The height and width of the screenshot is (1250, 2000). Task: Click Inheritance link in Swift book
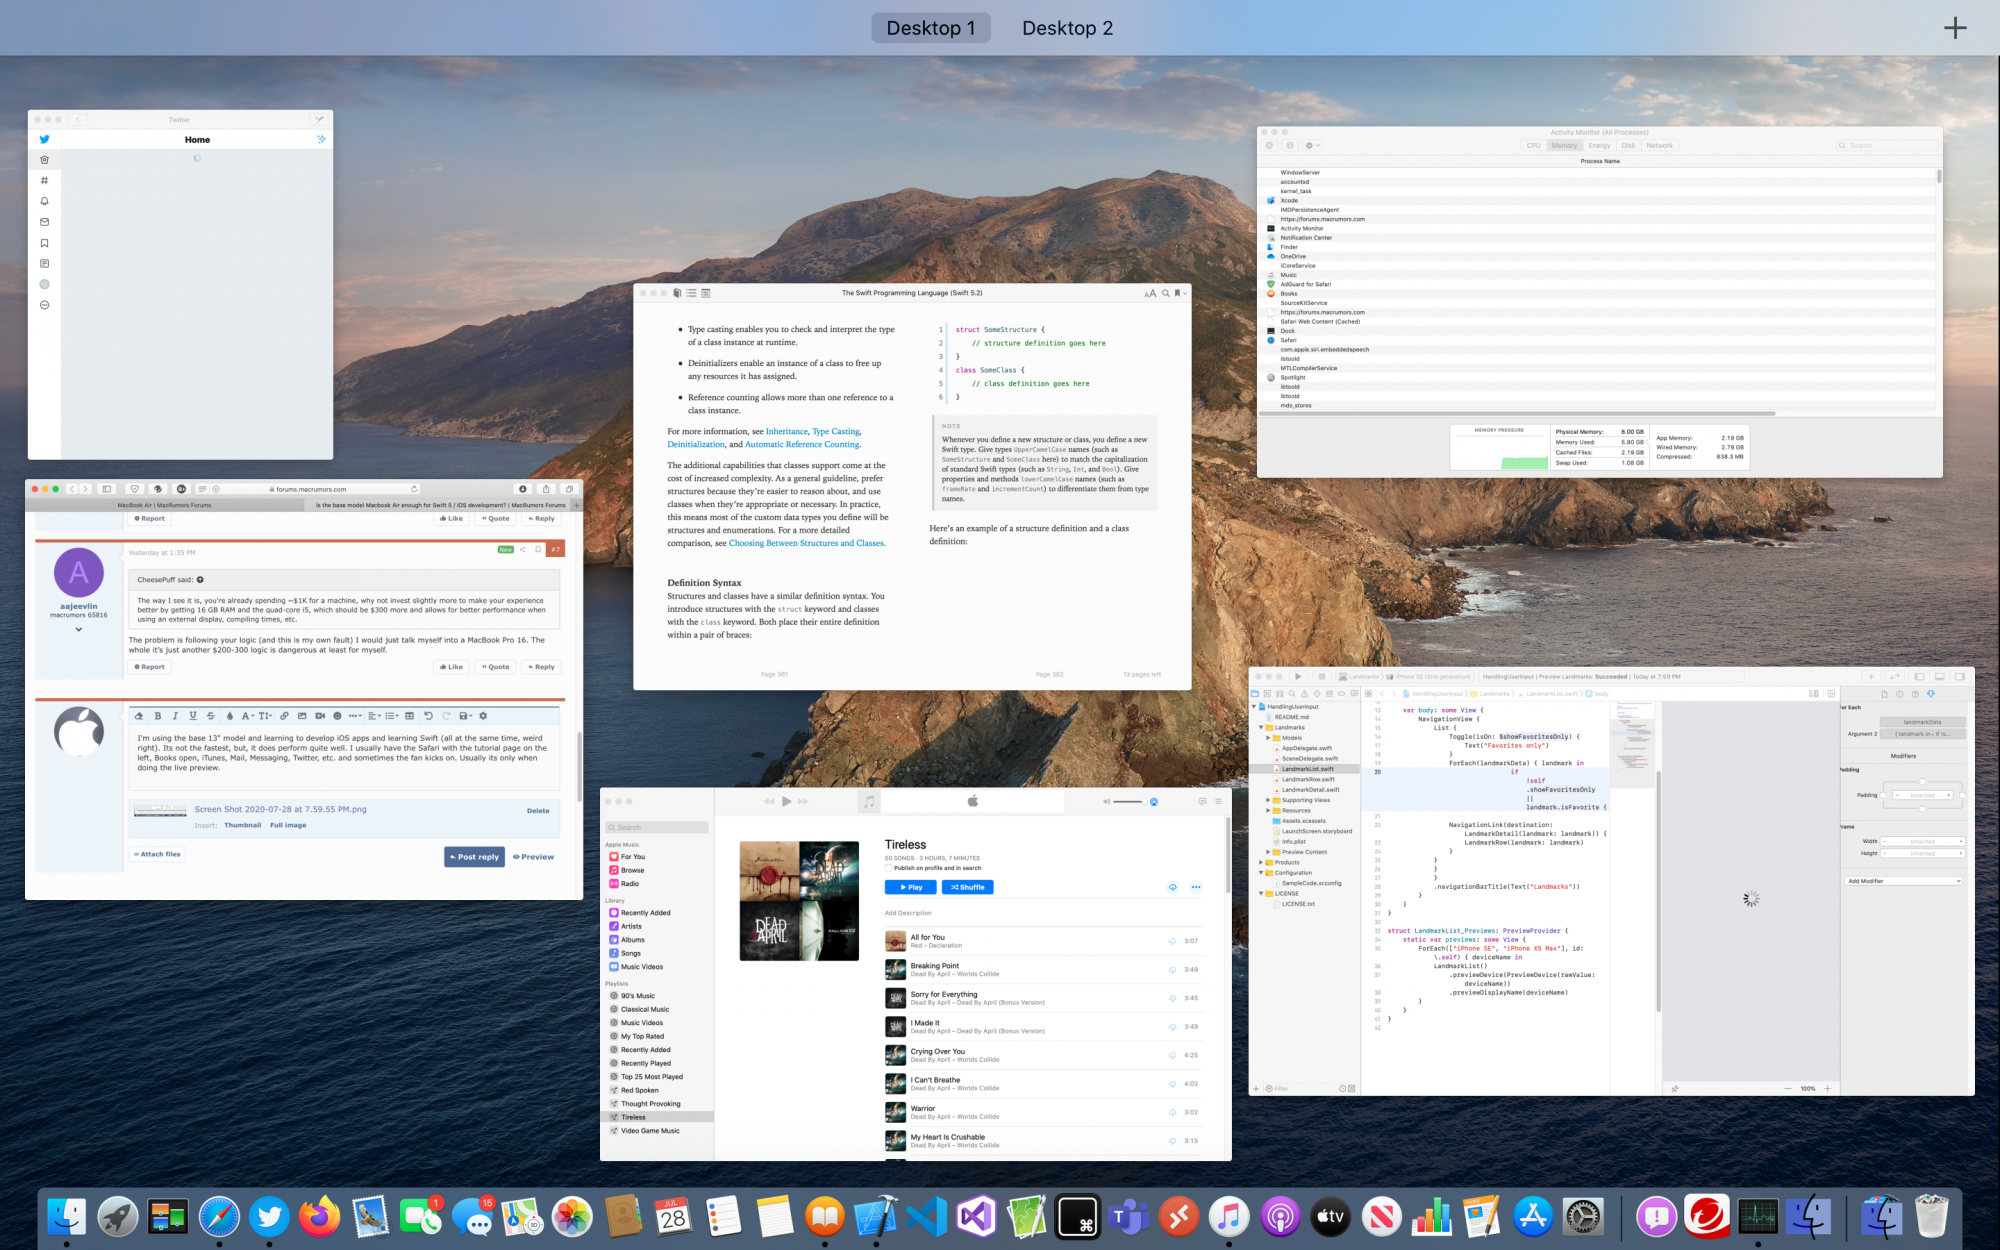tap(787, 432)
